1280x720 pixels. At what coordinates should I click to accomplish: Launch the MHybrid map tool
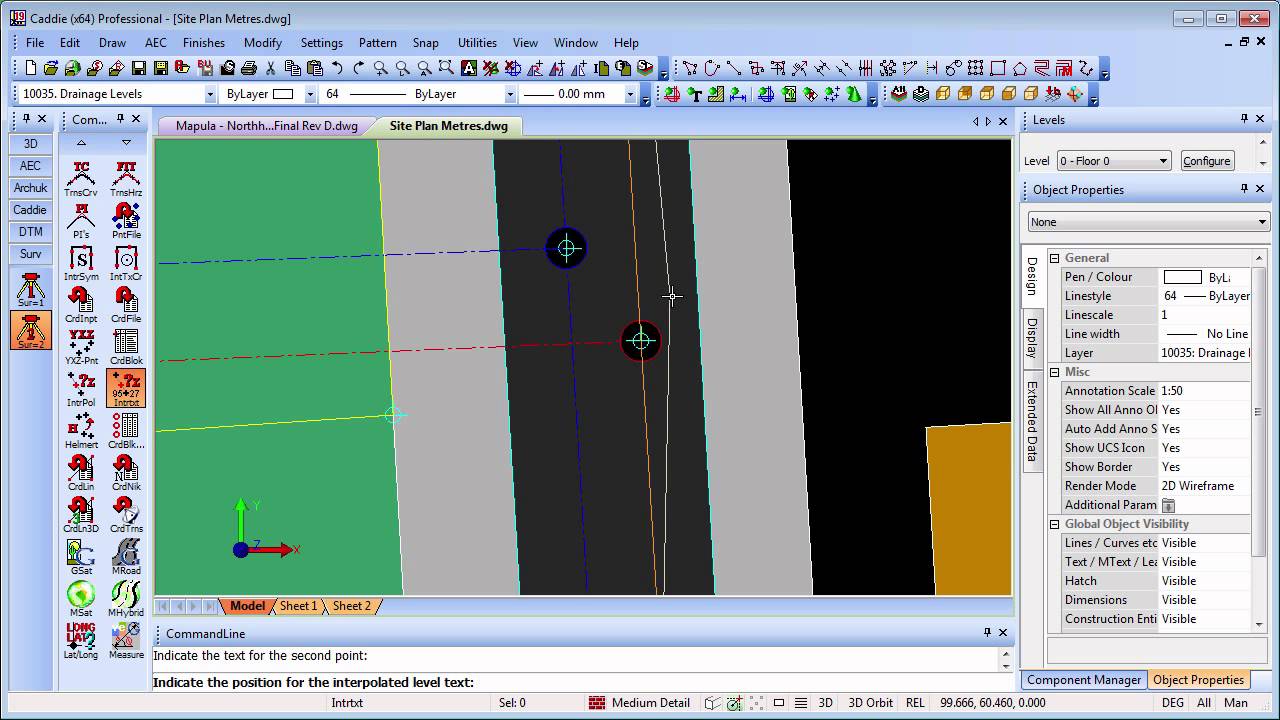pos(126,598)
